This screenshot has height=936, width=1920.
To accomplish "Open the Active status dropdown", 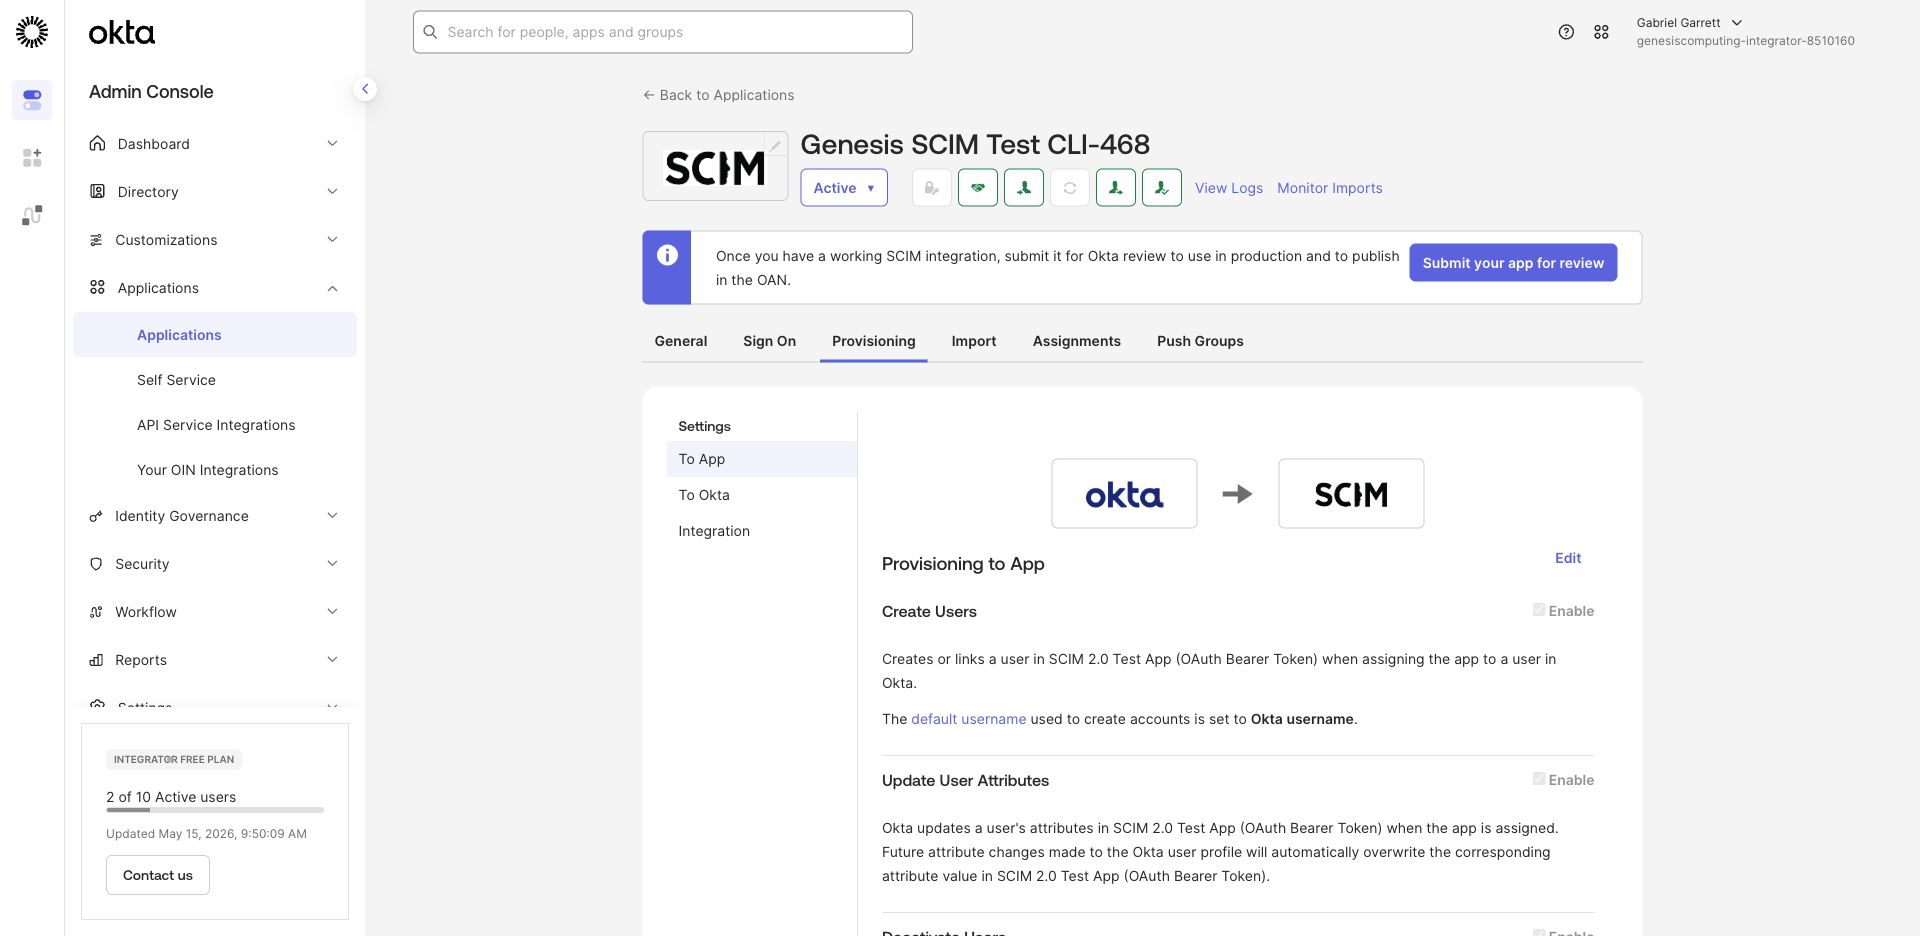I will click(x=844, y=188).
